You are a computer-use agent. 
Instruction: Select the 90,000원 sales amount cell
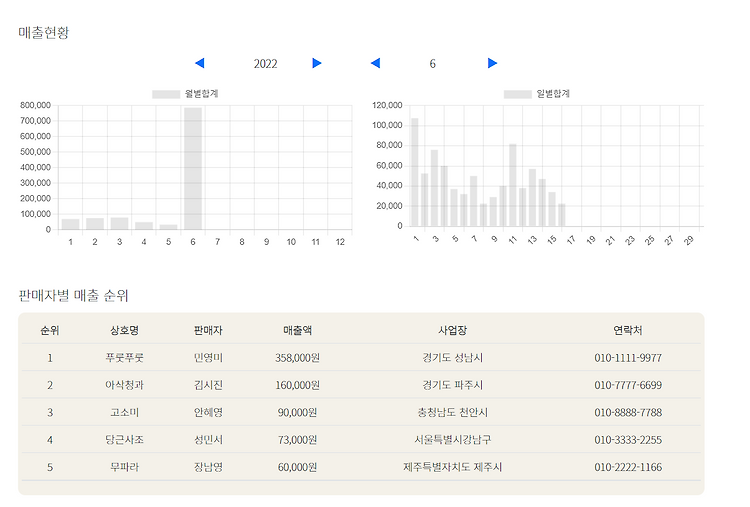click(x=297, y=412)
